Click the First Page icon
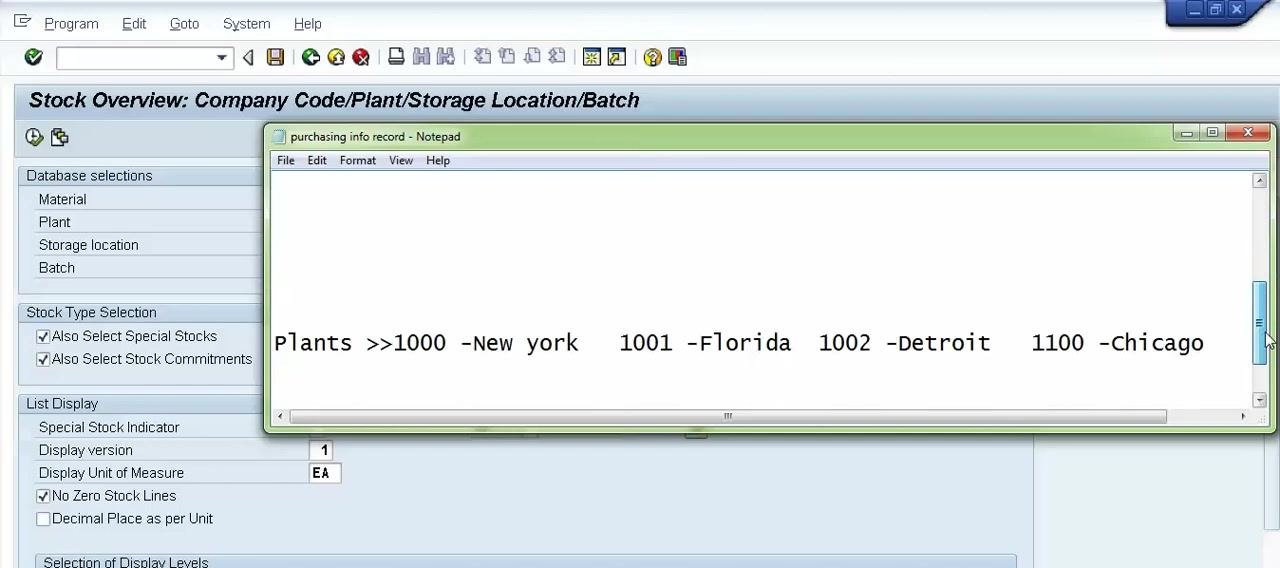1280x568 pixels. tap(482, 57)
